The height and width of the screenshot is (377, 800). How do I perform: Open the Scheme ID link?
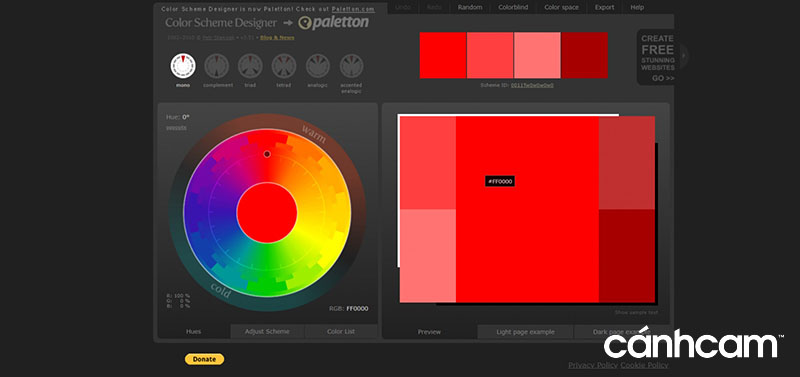[532, 85]
